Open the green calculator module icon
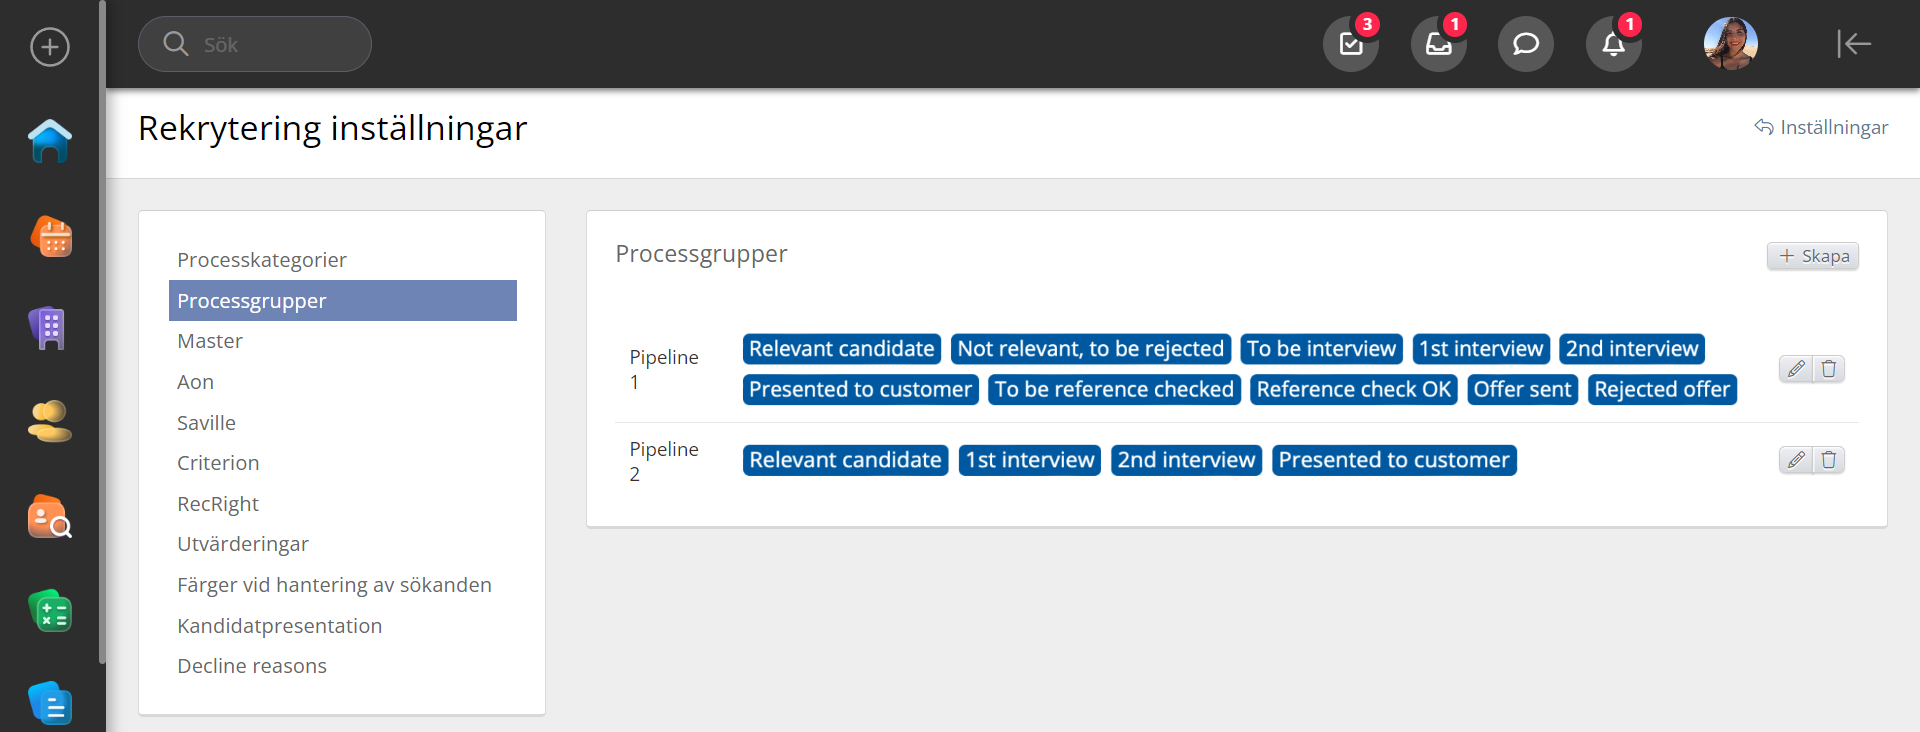1920x732 pixels. click(x=50, y=611)
